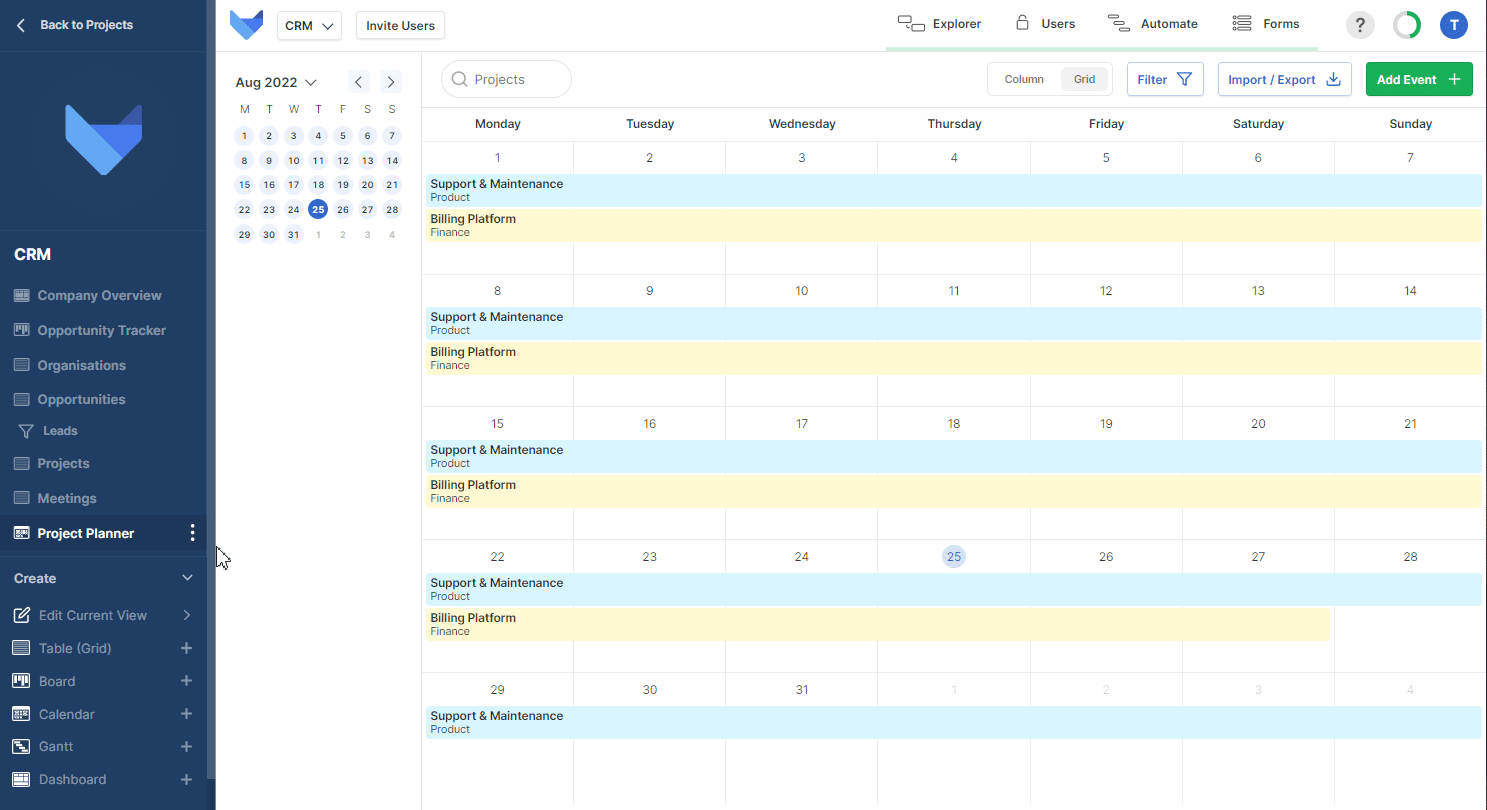Expand Edit Current View chevron
The image size is (1487, 810).
coord(187,615)
